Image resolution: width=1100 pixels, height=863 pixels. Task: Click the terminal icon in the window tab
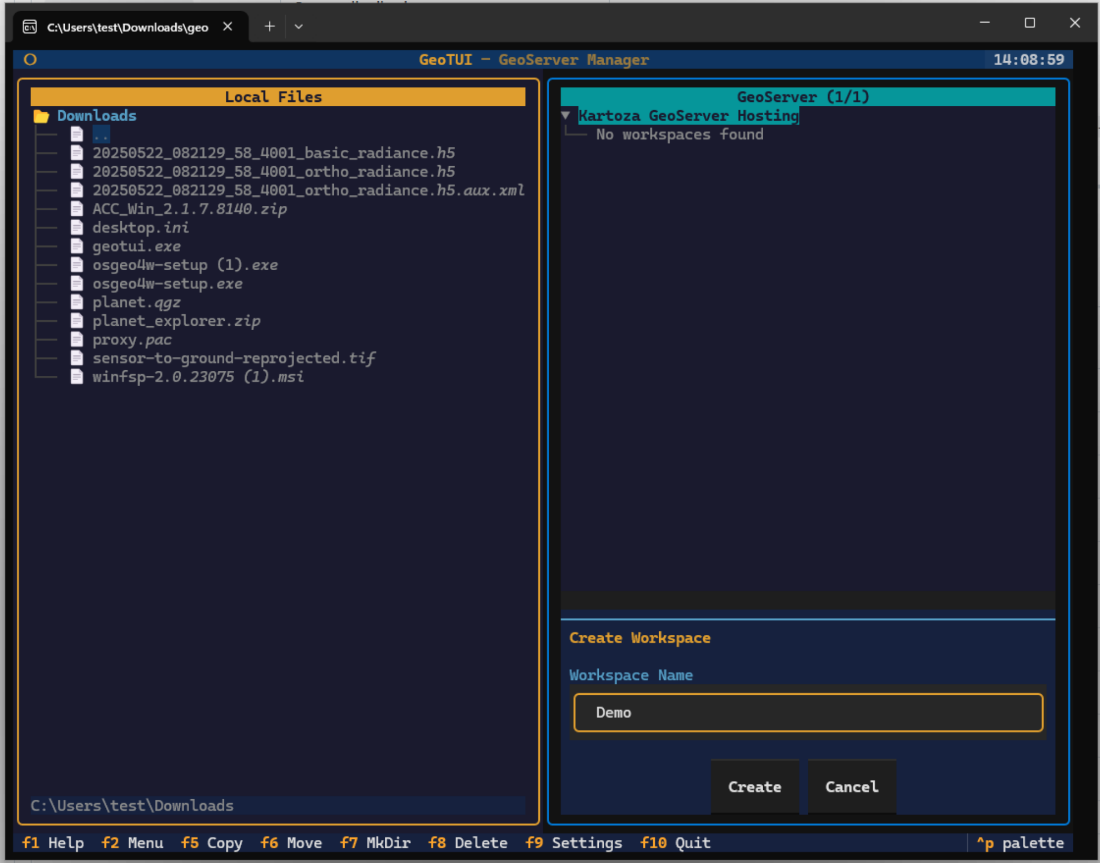[30, 27]
